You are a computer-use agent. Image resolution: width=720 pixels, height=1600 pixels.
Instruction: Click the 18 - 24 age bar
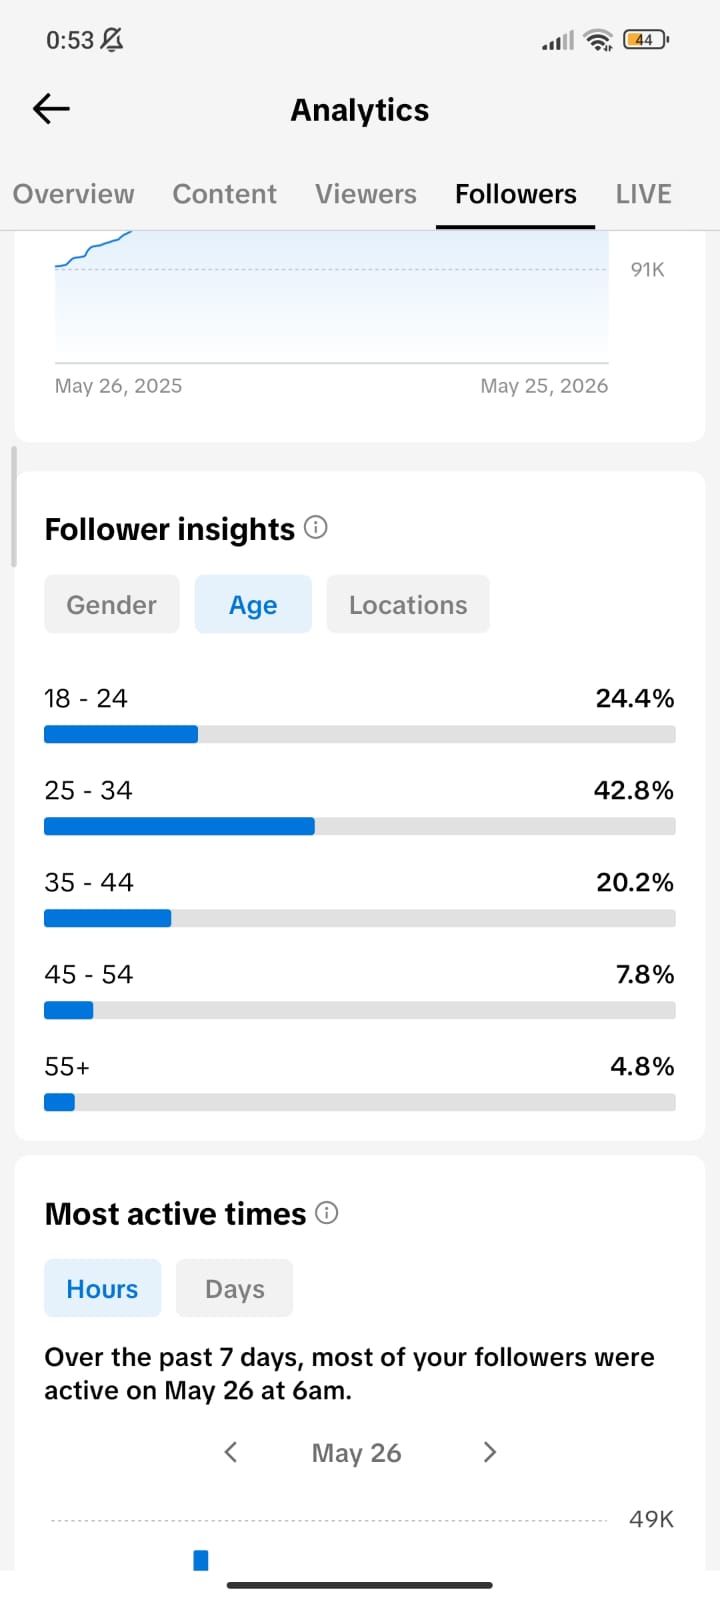tap(360, 734)
